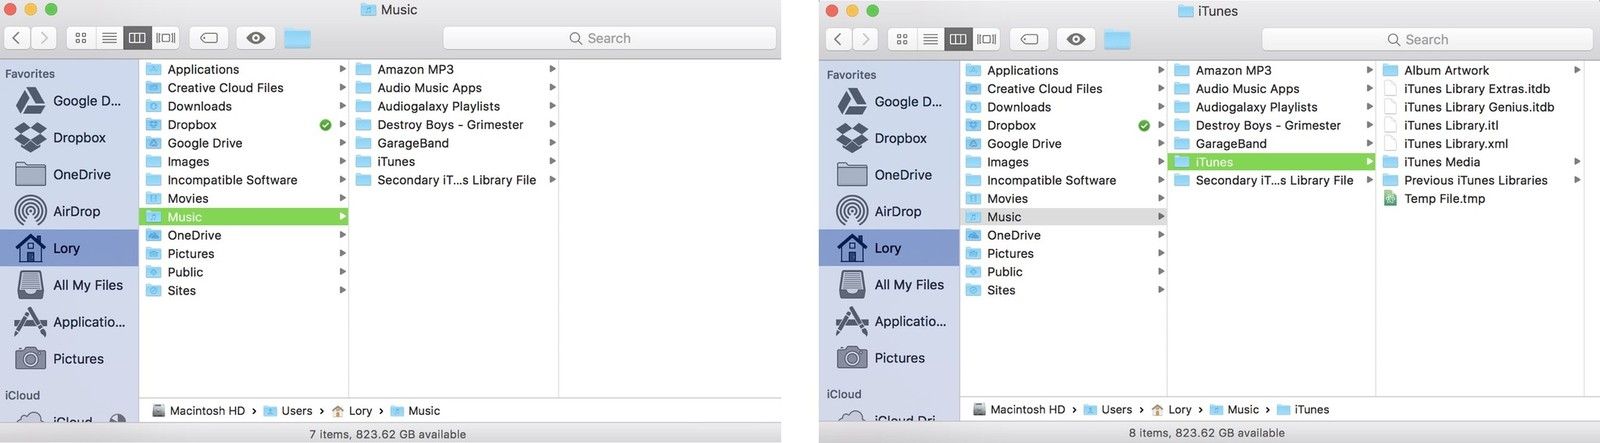Select iTunes Library Genius.itdb file
1600x443 pixels.
[x=1480, y=107]
